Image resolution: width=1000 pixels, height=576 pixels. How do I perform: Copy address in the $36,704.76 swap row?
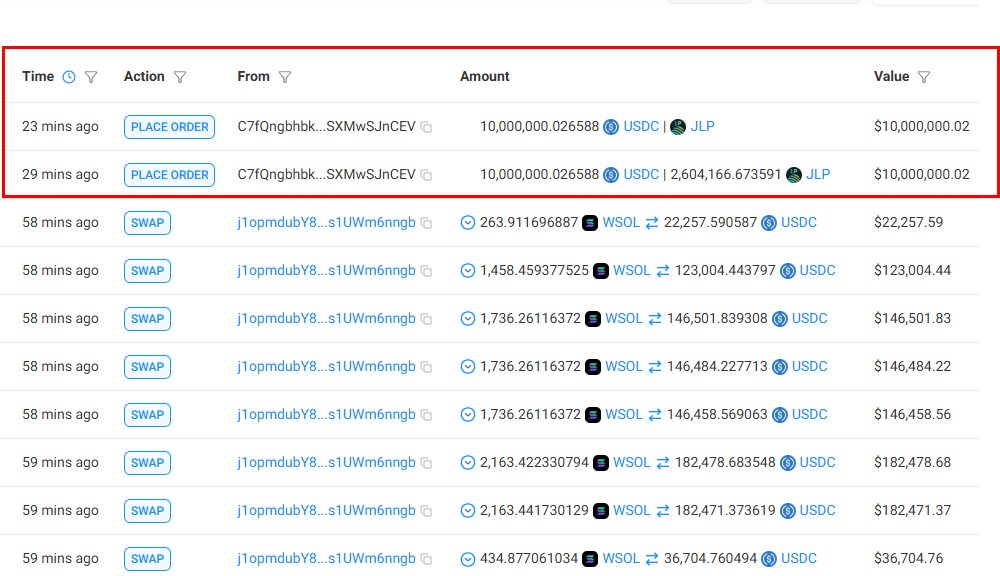tap(427, 559)
